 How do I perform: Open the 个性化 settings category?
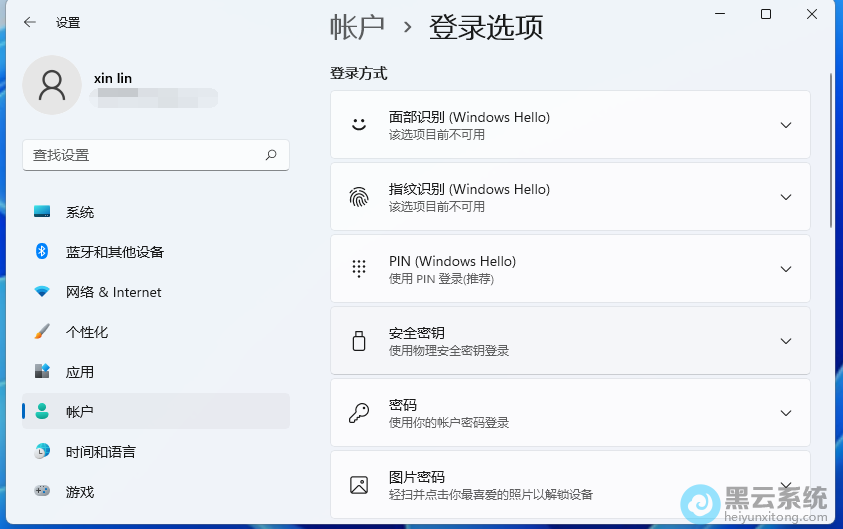point(87,332)
